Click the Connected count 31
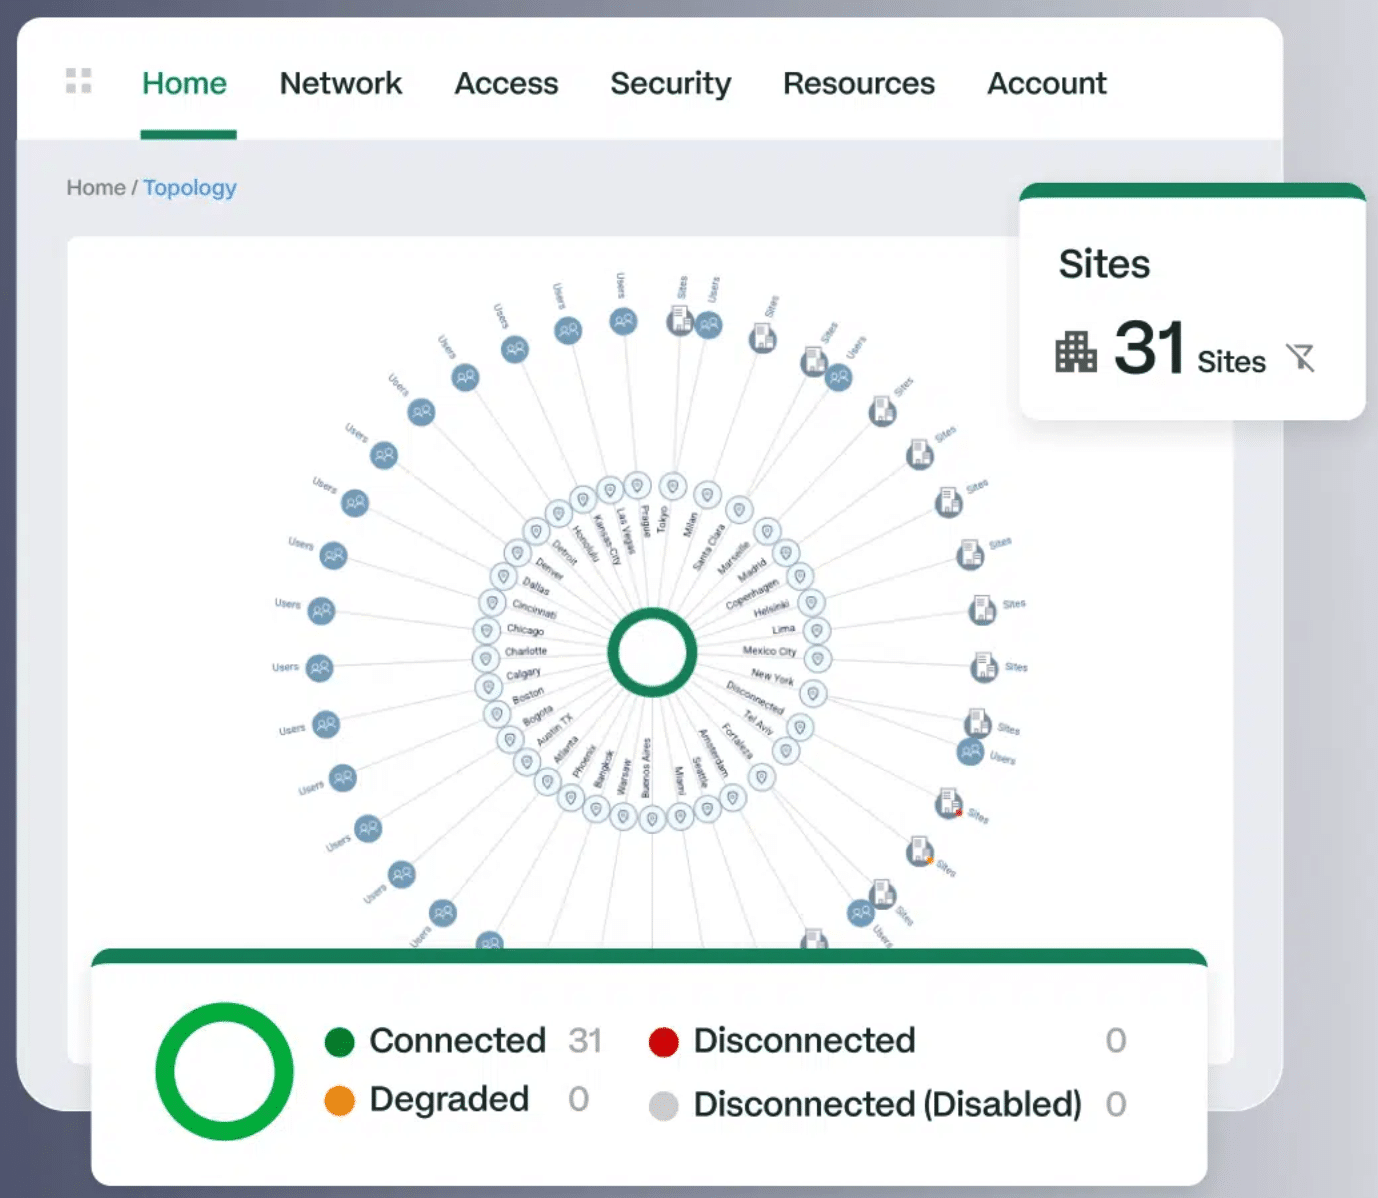 (x=585, y=1041)
